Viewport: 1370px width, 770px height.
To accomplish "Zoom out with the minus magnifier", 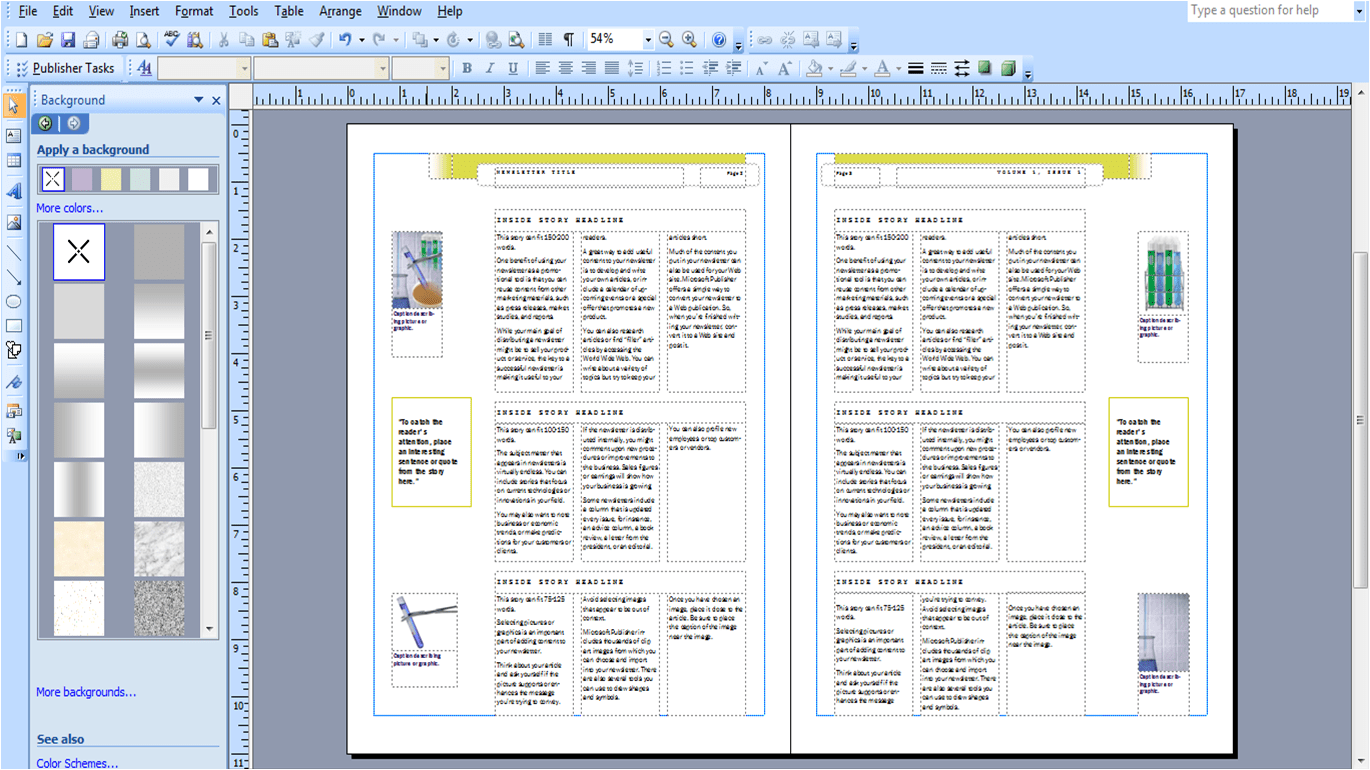I will [x=667, y=40].
